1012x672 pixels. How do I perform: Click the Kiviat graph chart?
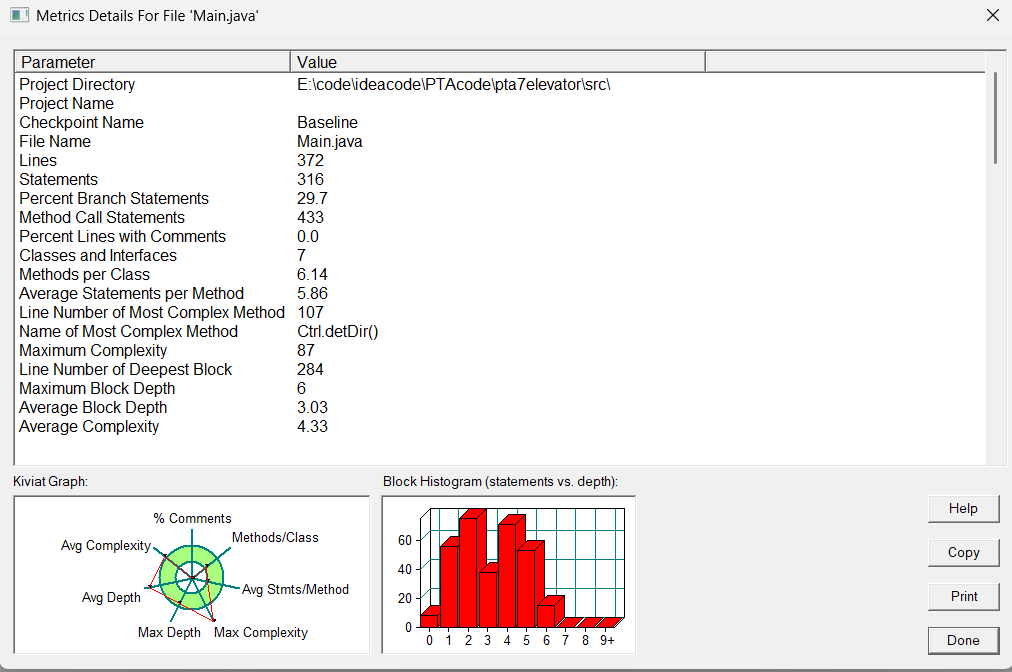pyautogui.click(x=192, y=575)
